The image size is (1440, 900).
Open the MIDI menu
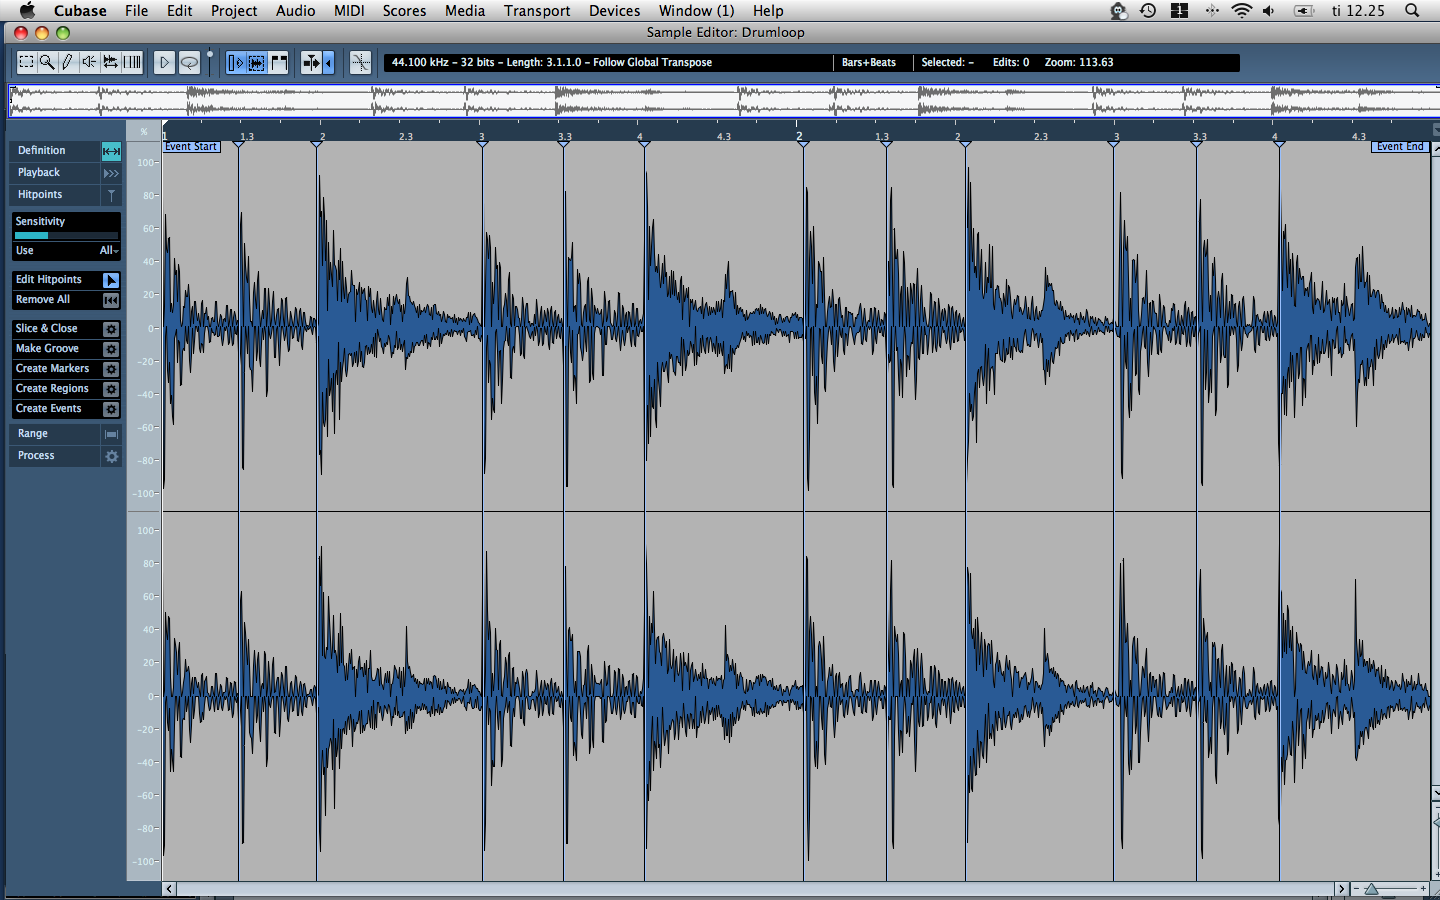[349, 10]
